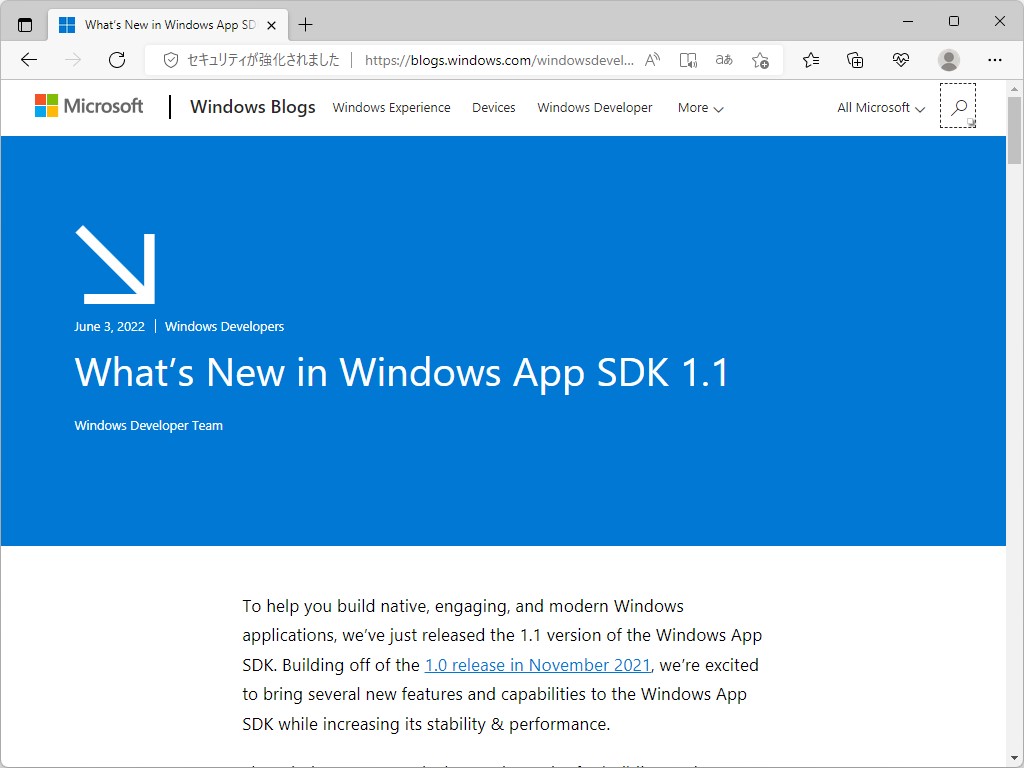Click the scrollbar down arrow
Screen dimensions: 1024x768
1014,758
